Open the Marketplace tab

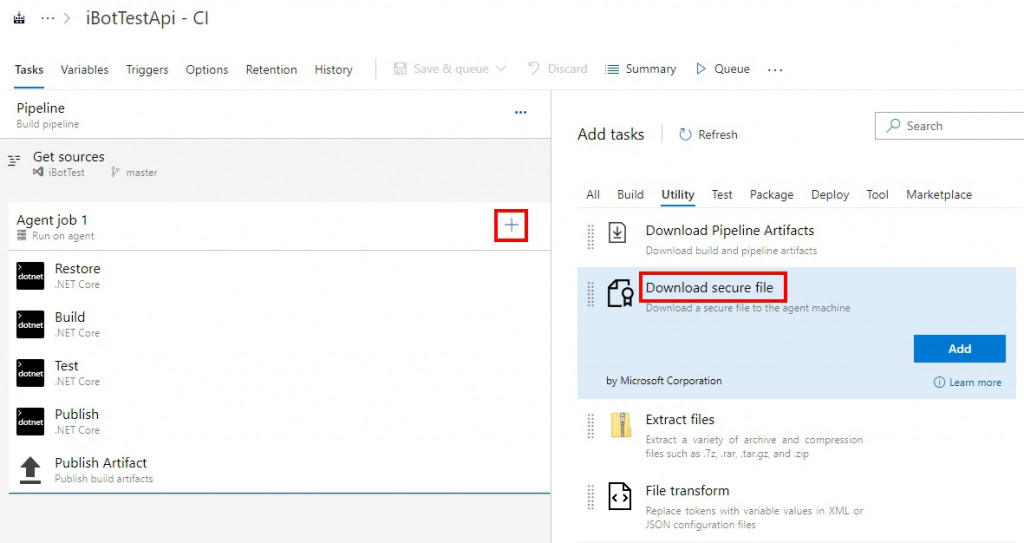pos(938,195)
